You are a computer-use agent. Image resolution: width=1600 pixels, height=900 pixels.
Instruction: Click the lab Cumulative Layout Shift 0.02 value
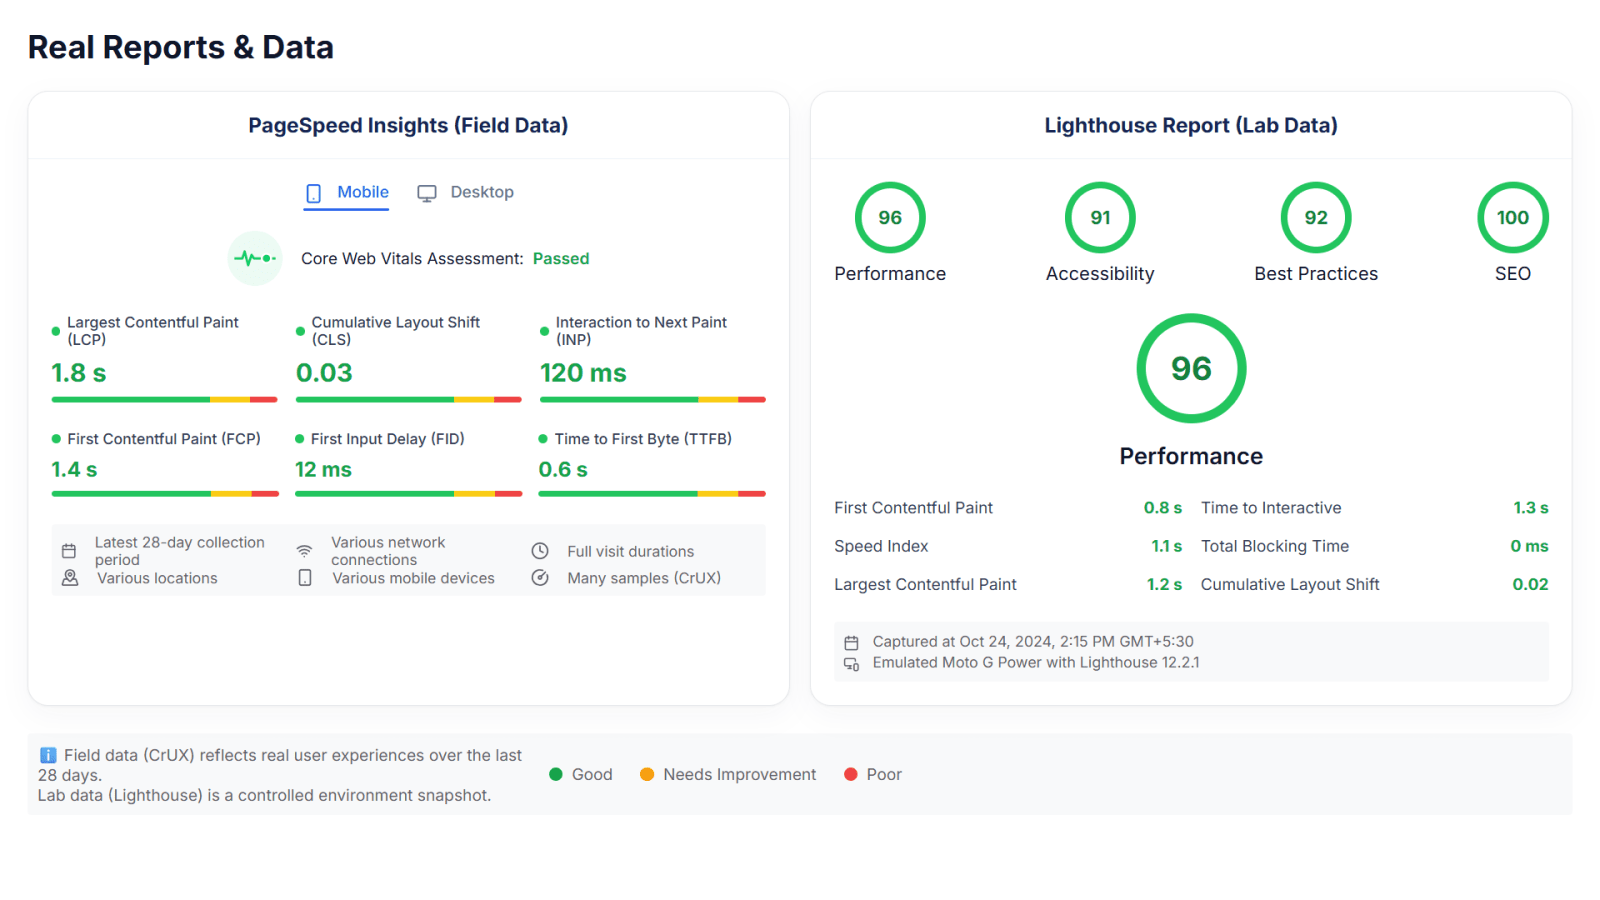pyautogui.click(x=1530, y=584)
